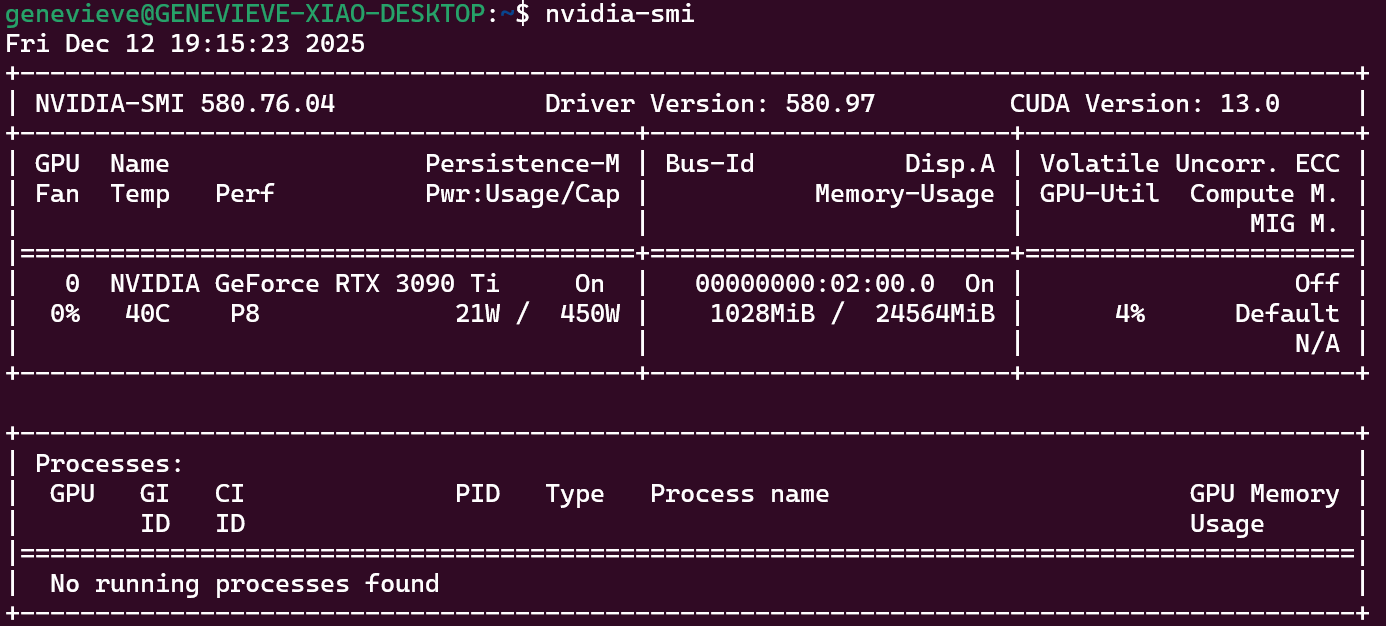Click the Process name column header
The height and width of the screenshot is (626, 1386).
(x=740, y=494)
